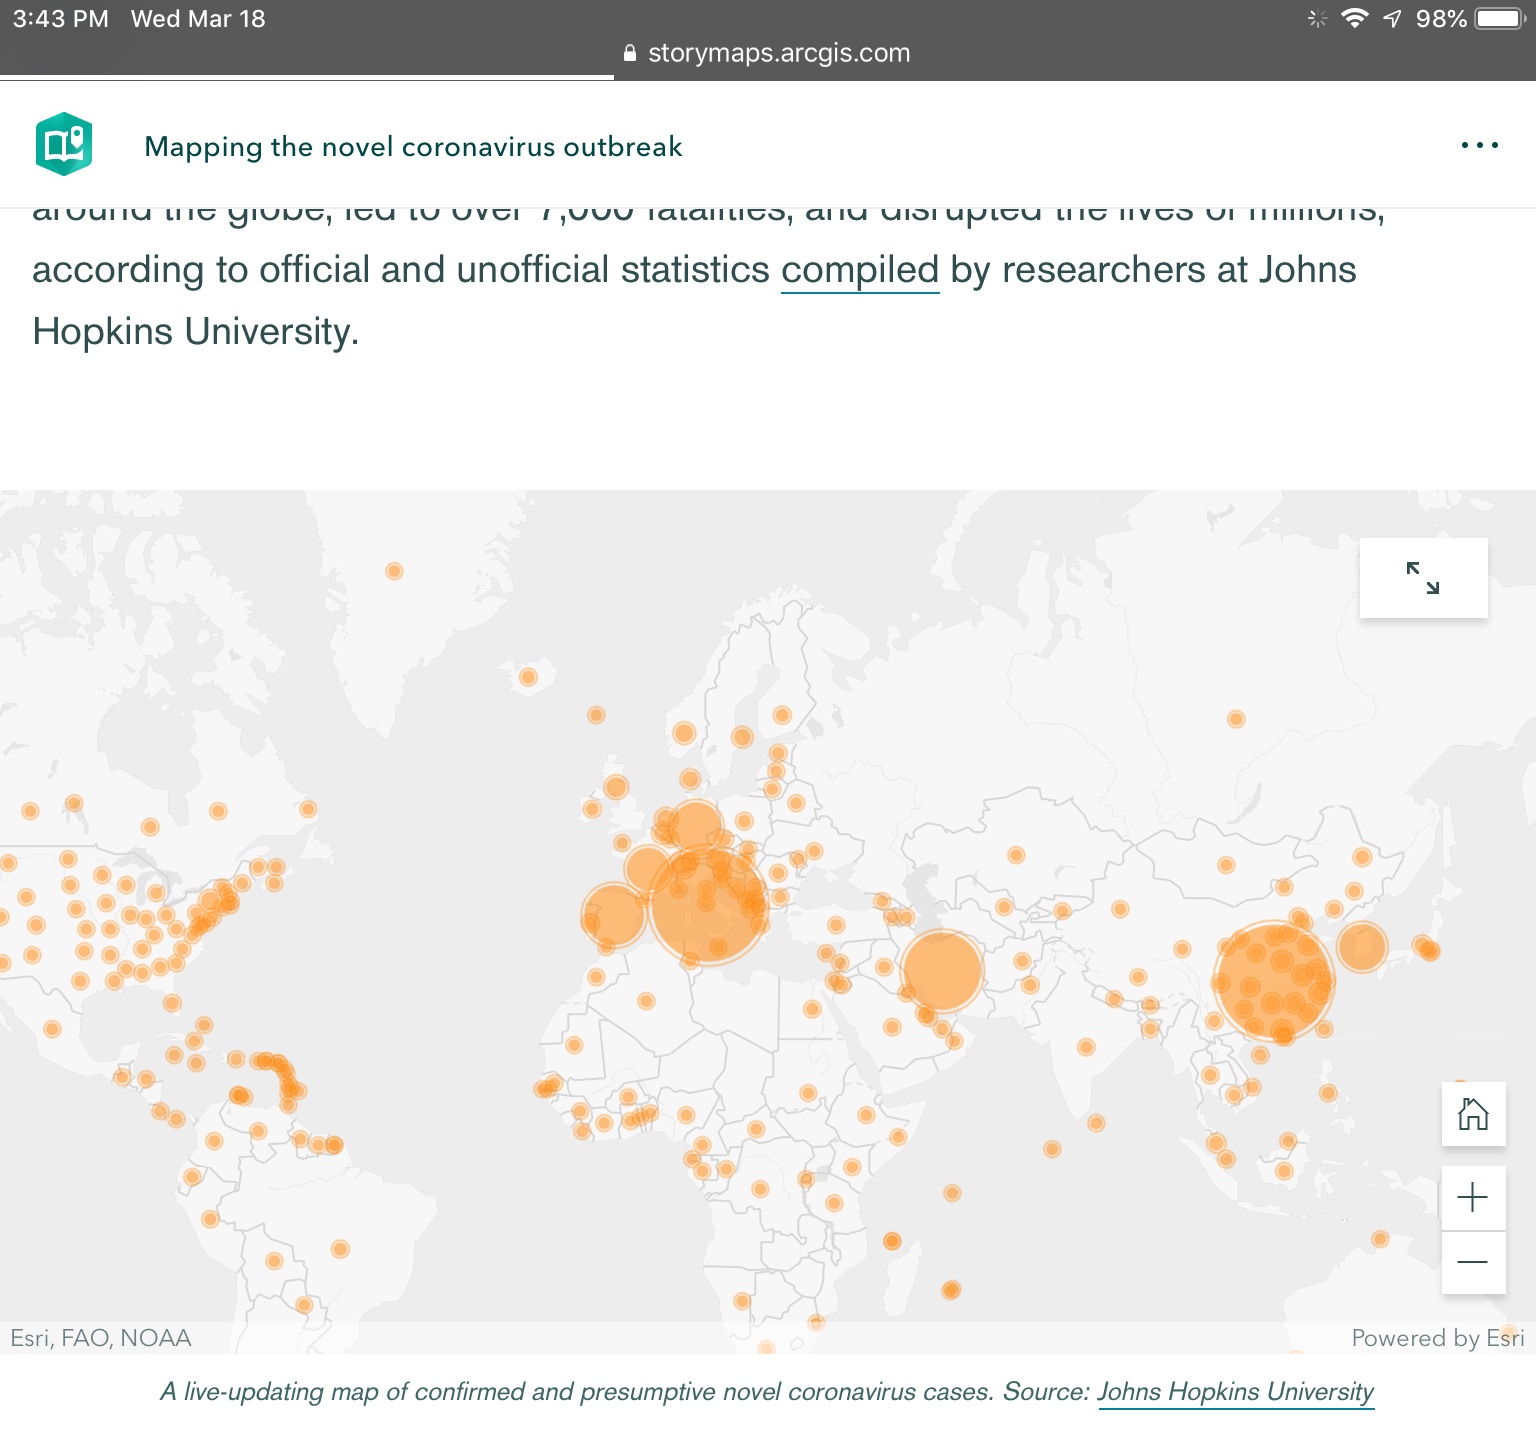Tap the story title in header
The height and width of the screenshot is (1441, 1536).
point(413,147)
